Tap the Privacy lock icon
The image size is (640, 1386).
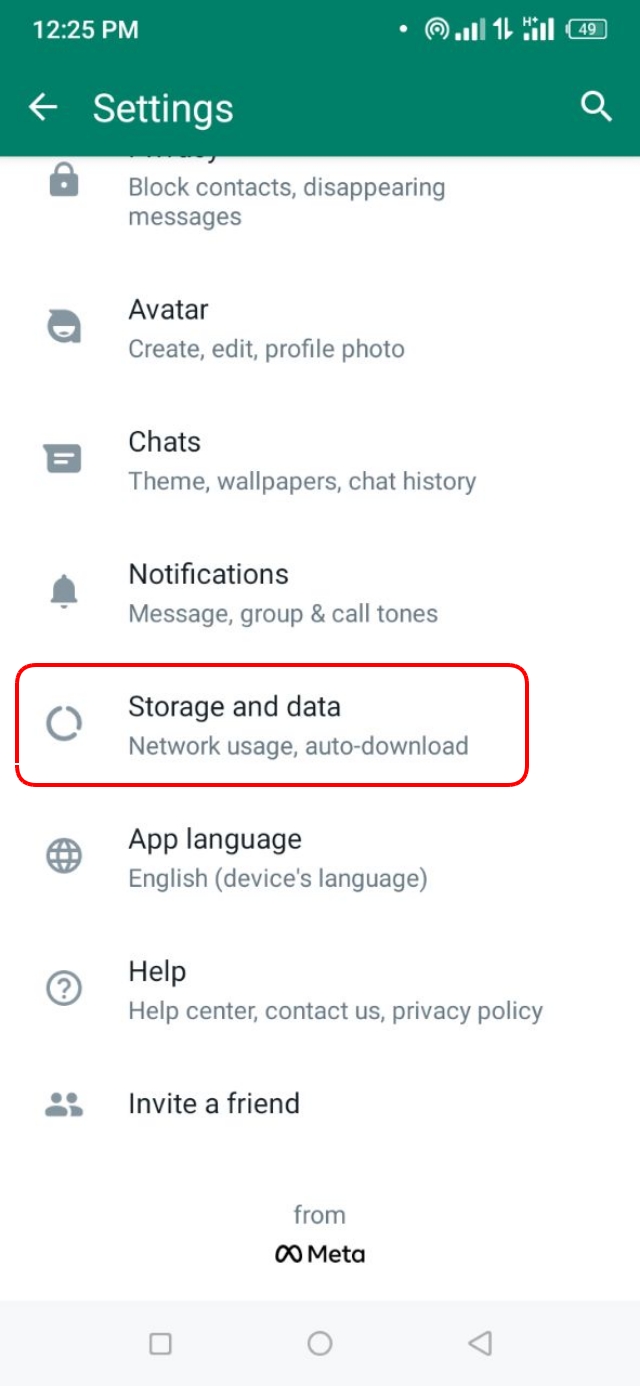pyautogui.click(x=62, y=181)
